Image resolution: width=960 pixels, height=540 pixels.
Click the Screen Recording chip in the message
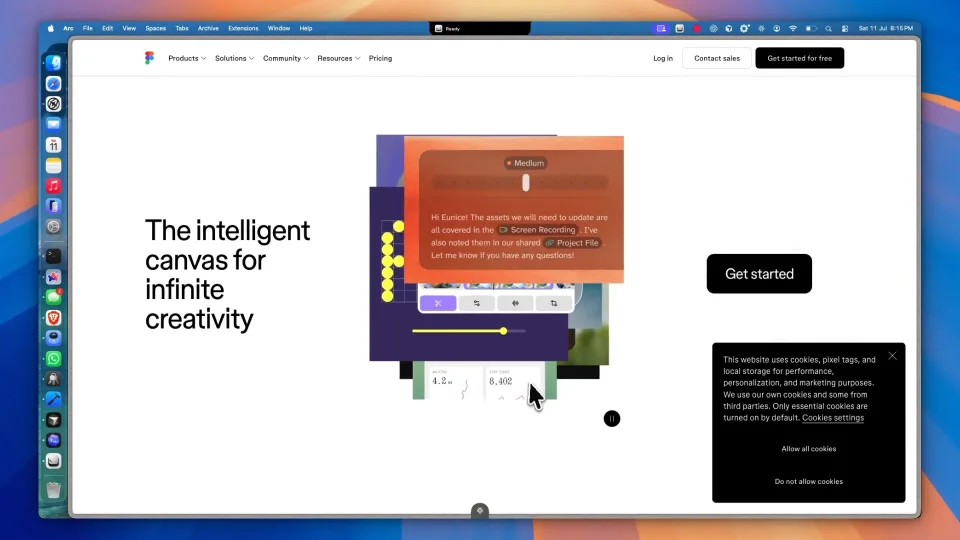coord(538,230)
